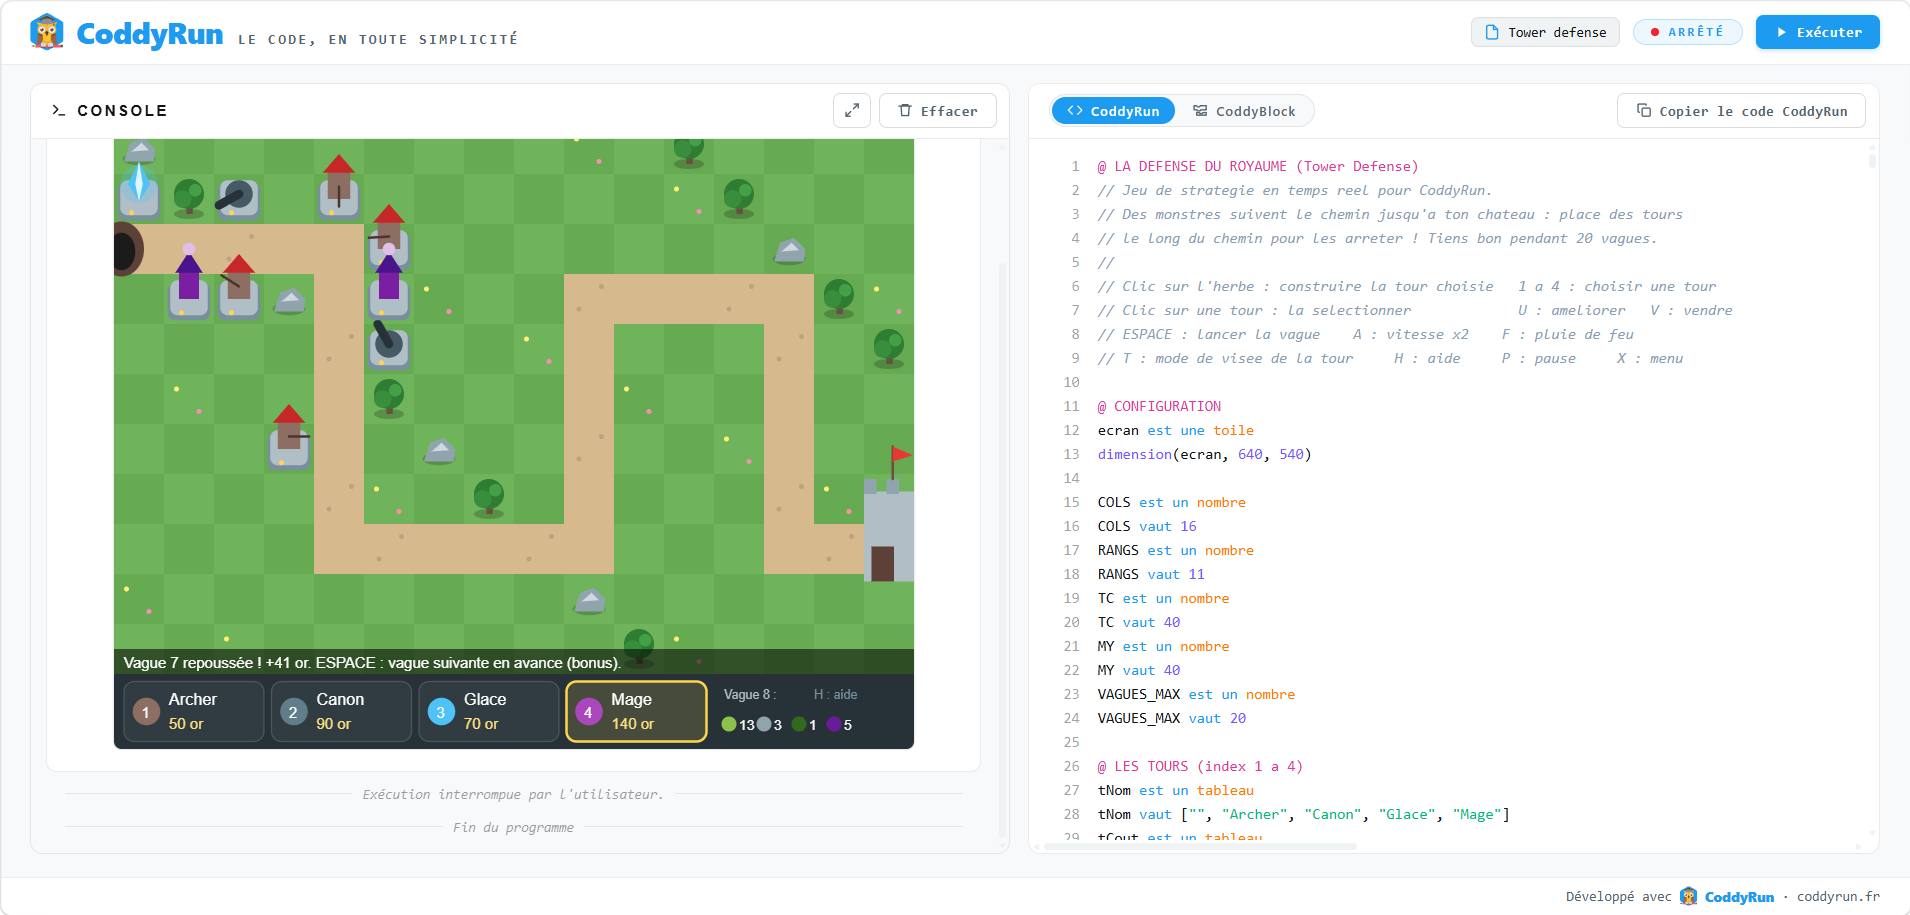Image resolution: width=1910 pixels, height=915 pixels.
Task: Click line 28 tNom tableau definition
Action: click(x=1303, y=814)
